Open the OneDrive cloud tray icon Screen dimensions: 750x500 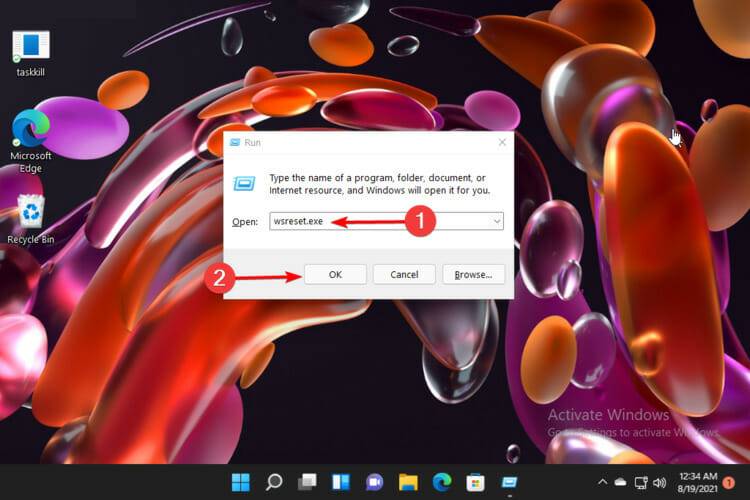click(x=620, y=482)
